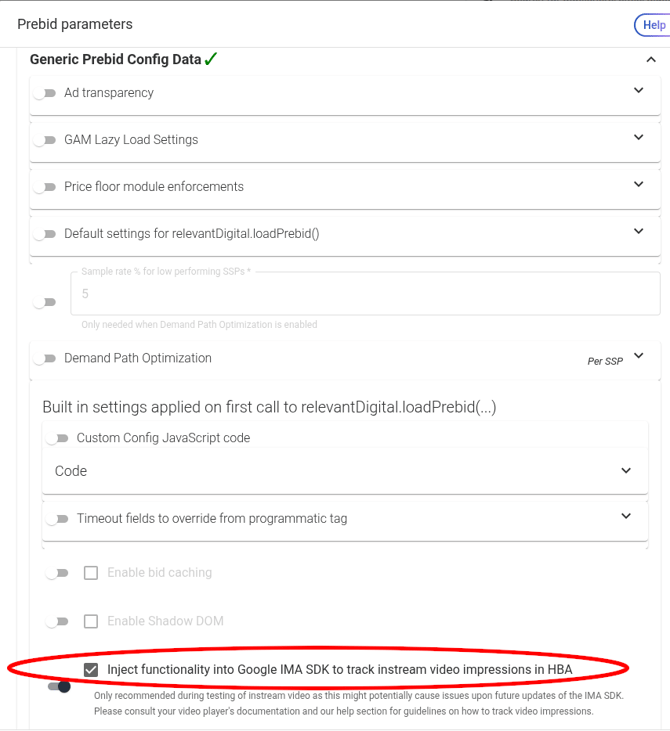The width and height of the screenshot is (670, 731).
Task: Expand Demand Path Optimization Per SSP chevron
Action: [x=639, y=356]
